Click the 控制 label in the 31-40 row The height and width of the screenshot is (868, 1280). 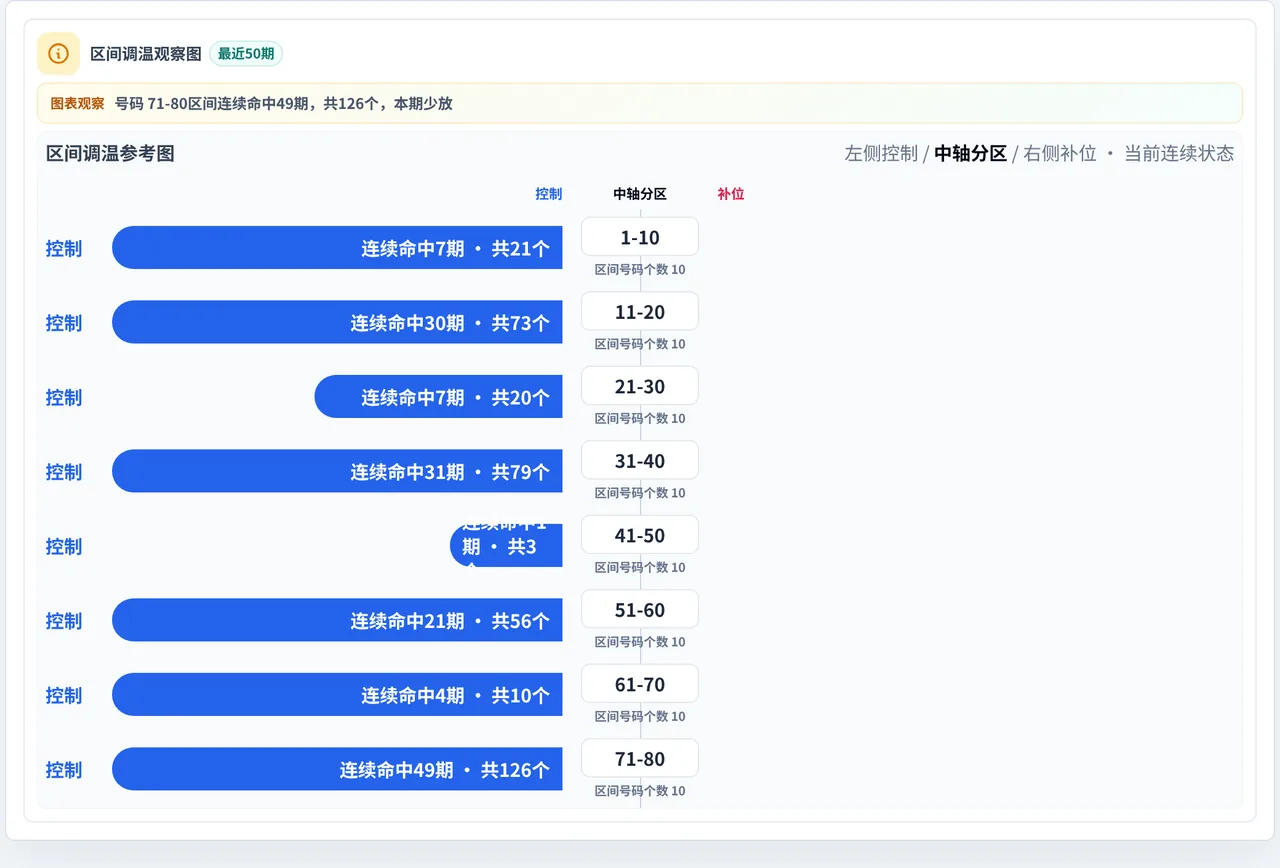pos(64,471)
